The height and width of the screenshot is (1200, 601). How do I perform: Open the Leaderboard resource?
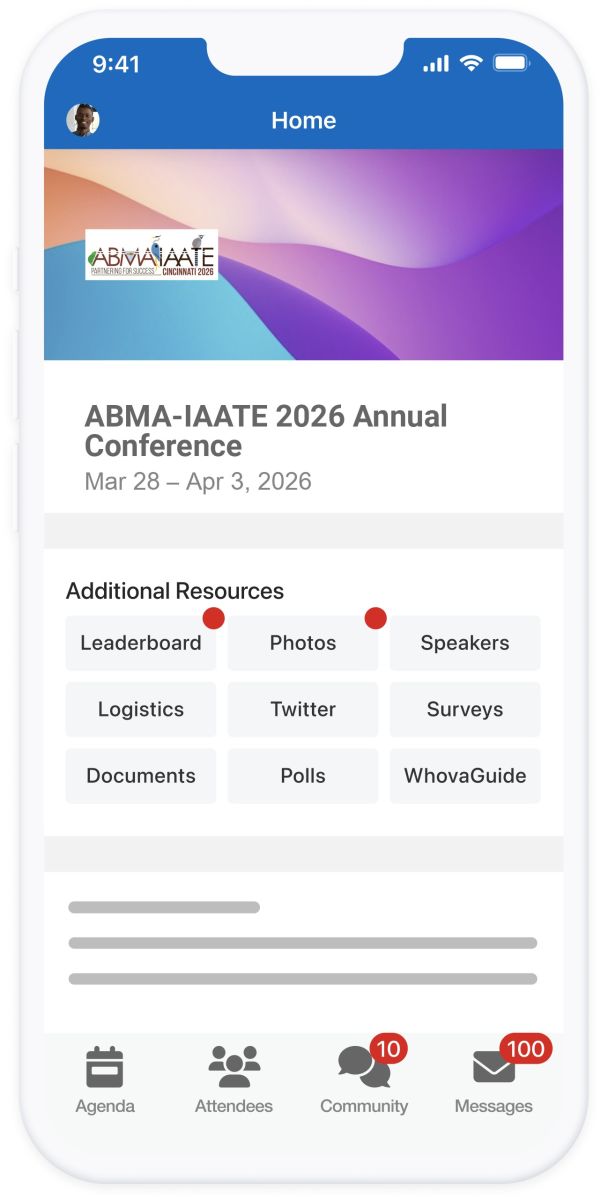141,643
